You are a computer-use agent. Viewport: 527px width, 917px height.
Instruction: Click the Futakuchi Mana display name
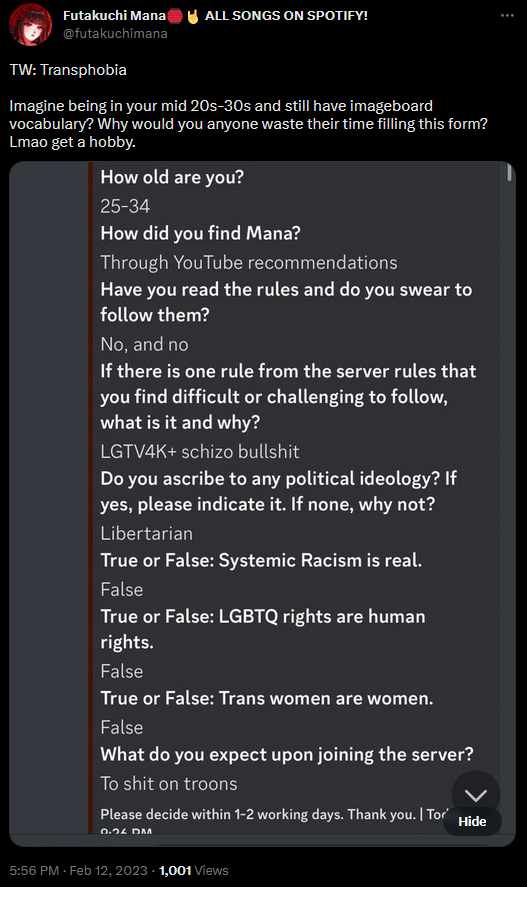114,16
